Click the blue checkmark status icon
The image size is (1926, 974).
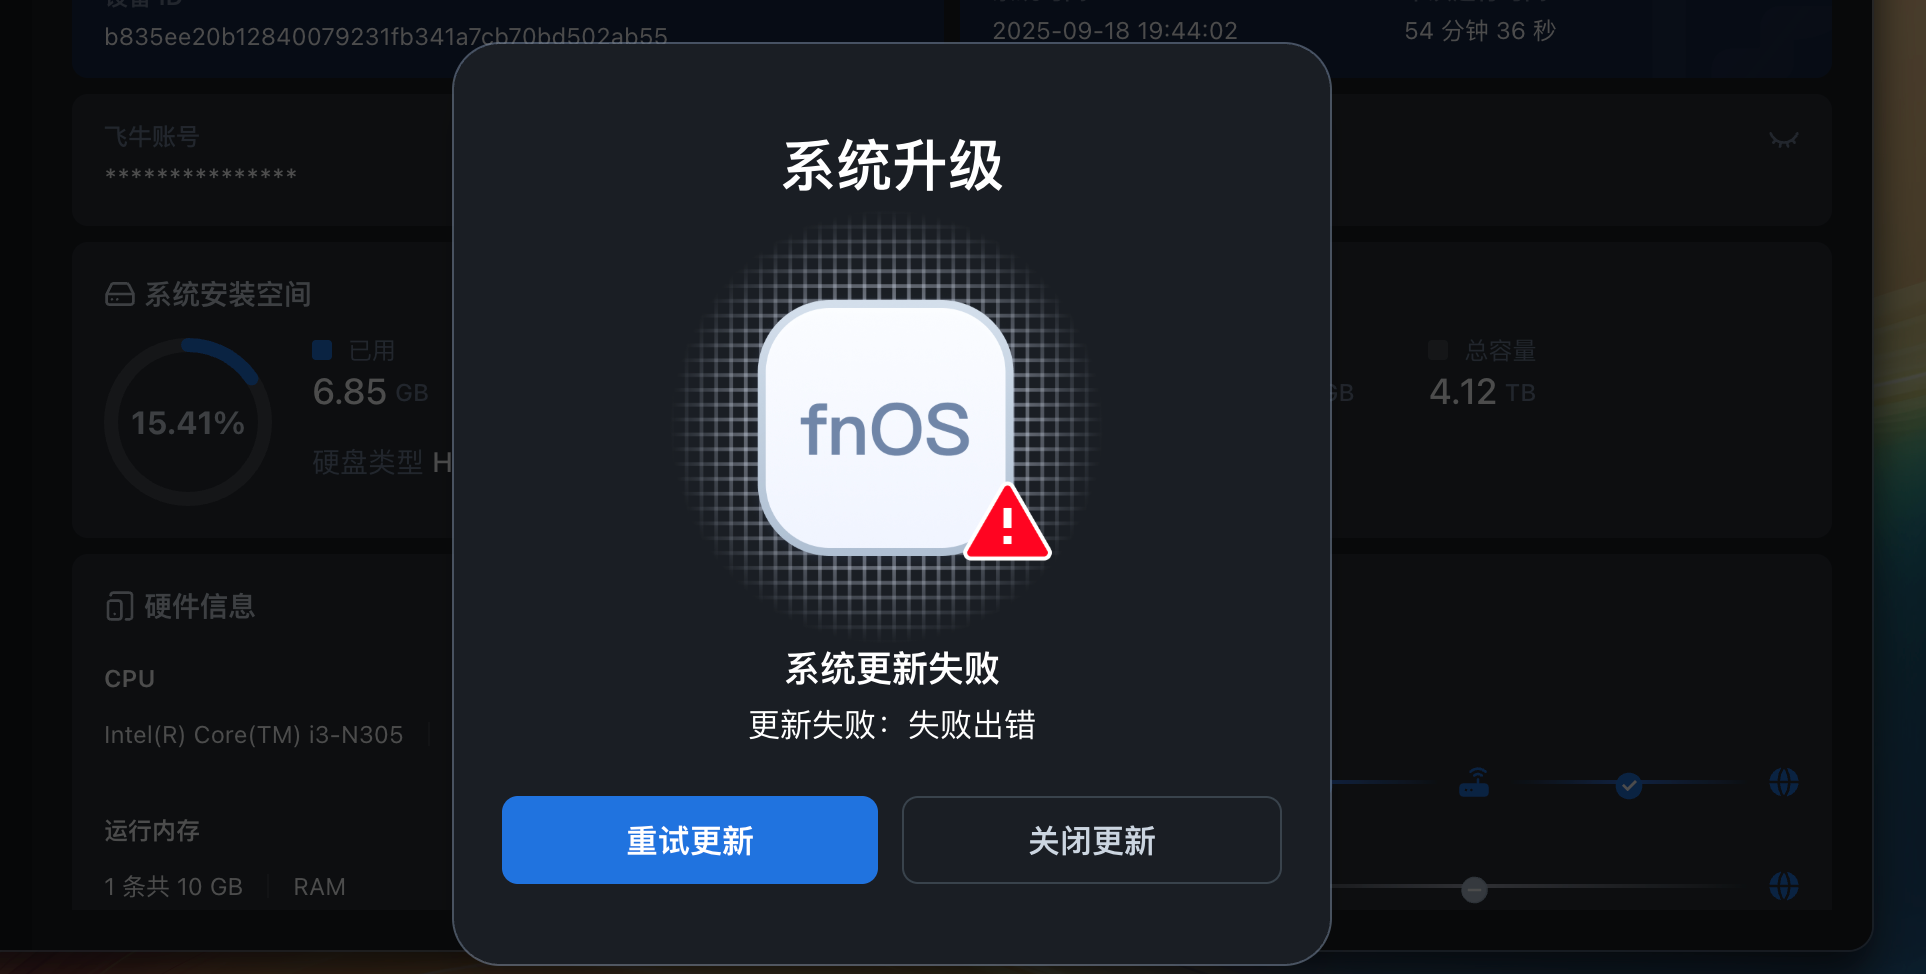(1629, 785)
